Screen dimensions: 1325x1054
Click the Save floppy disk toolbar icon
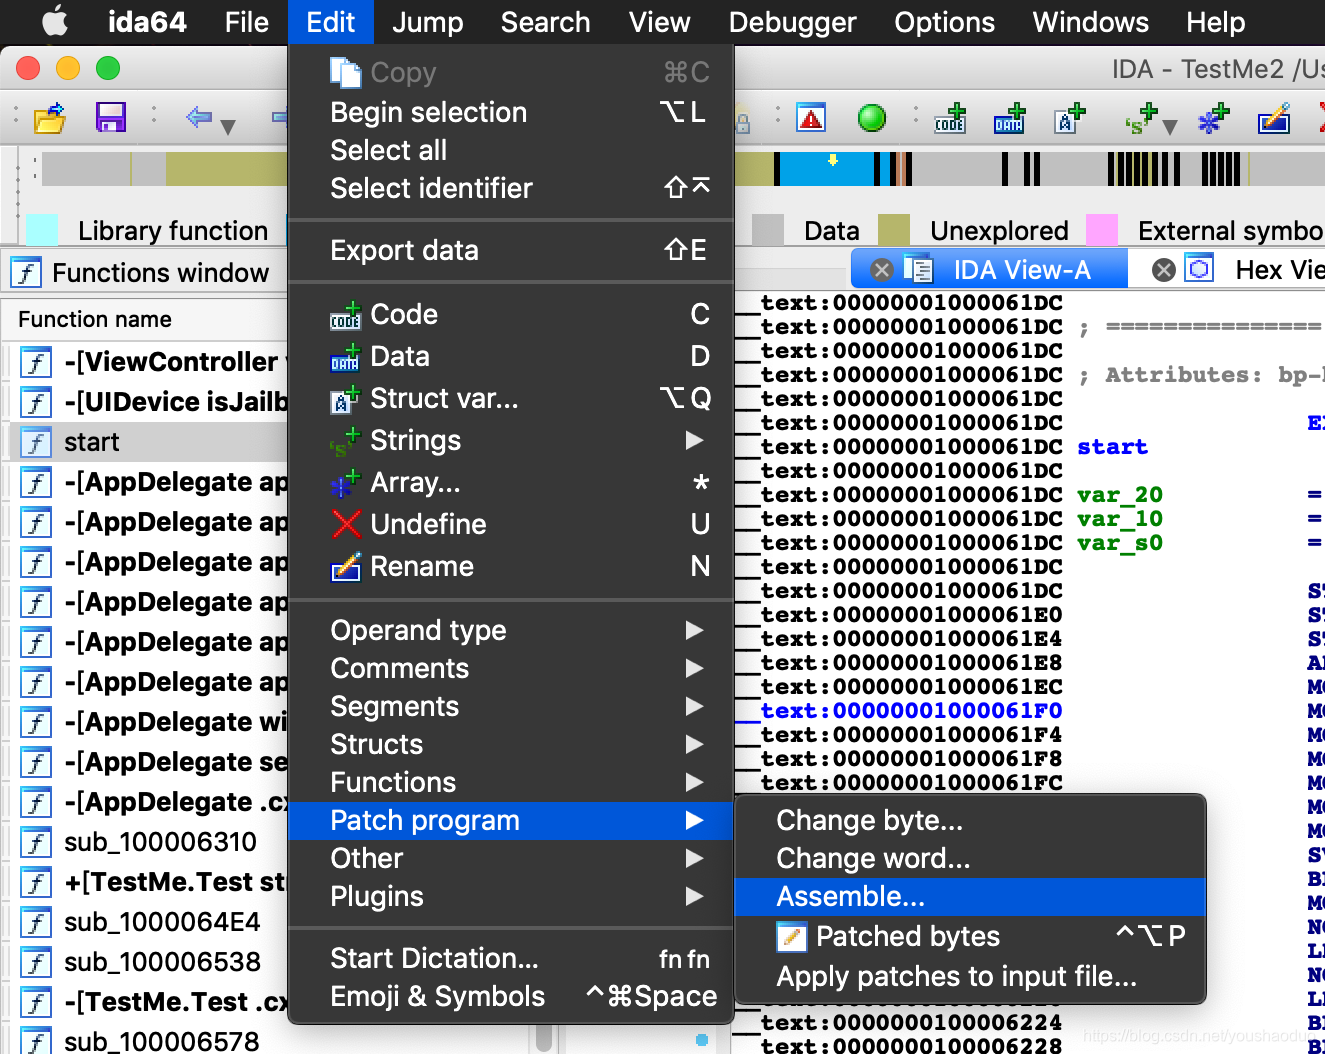[x=110, y=118]
